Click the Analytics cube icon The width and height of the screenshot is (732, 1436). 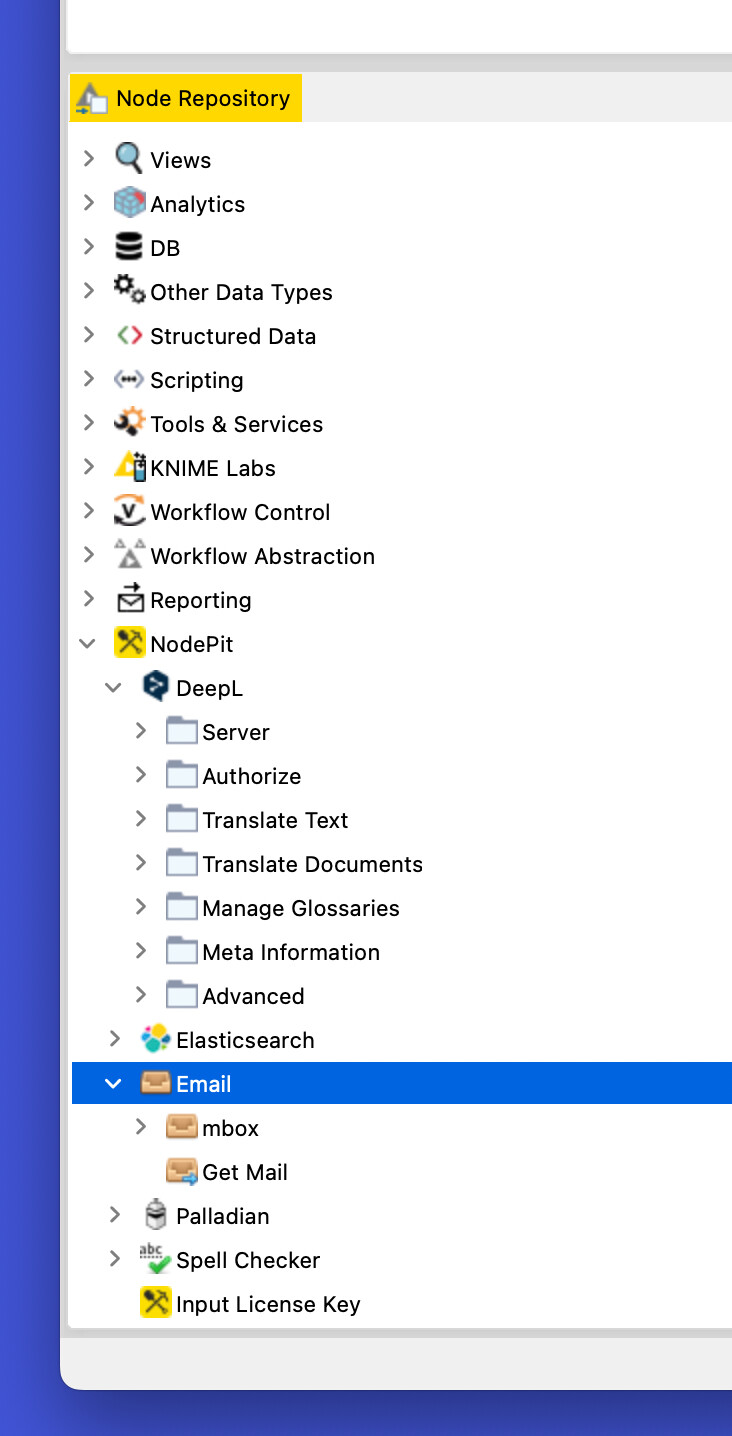coord(129,202)
